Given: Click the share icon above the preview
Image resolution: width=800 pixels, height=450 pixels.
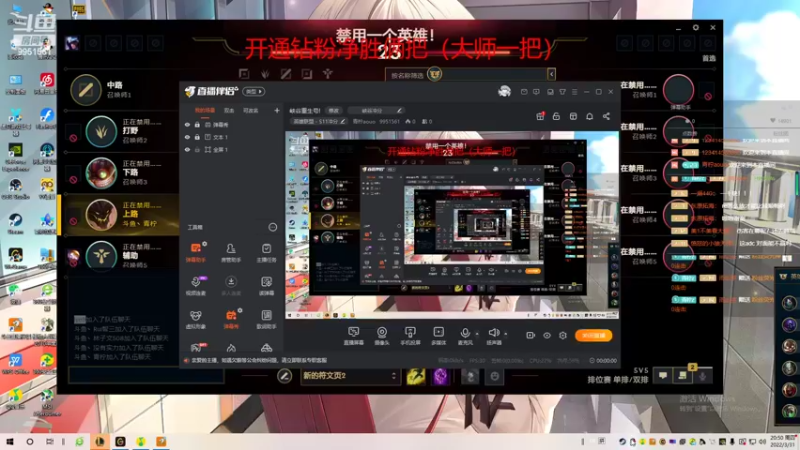Looking at the screenshot, I should pos(606,116).
